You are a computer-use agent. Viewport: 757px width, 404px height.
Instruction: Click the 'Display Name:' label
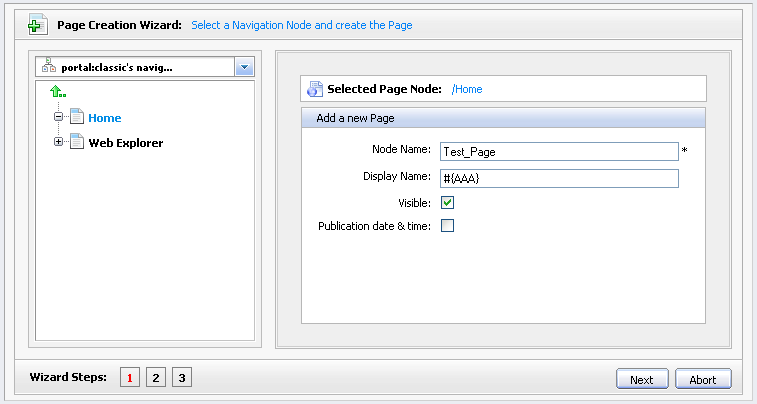(397, 177)
